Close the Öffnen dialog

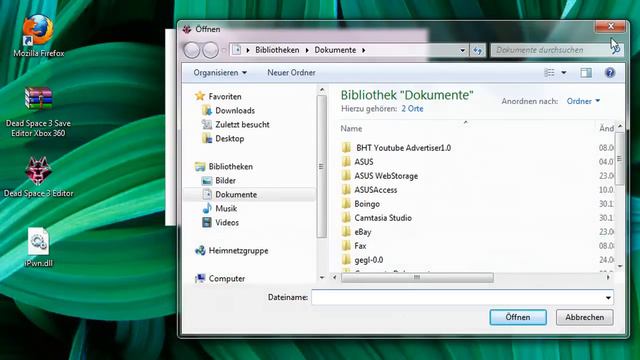610,27
